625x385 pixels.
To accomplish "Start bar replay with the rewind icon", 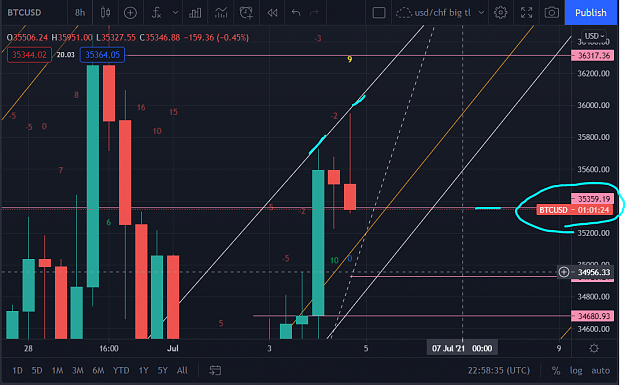I will click(272, 13).
